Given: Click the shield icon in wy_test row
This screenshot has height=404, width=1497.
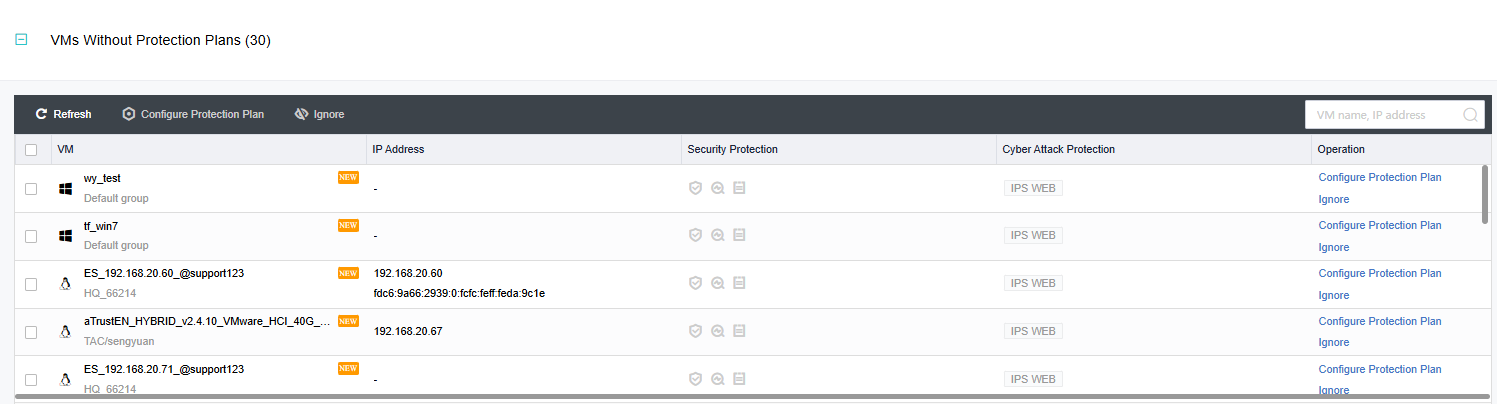Looking at the screenshot, I should click(x=695, y=187).
